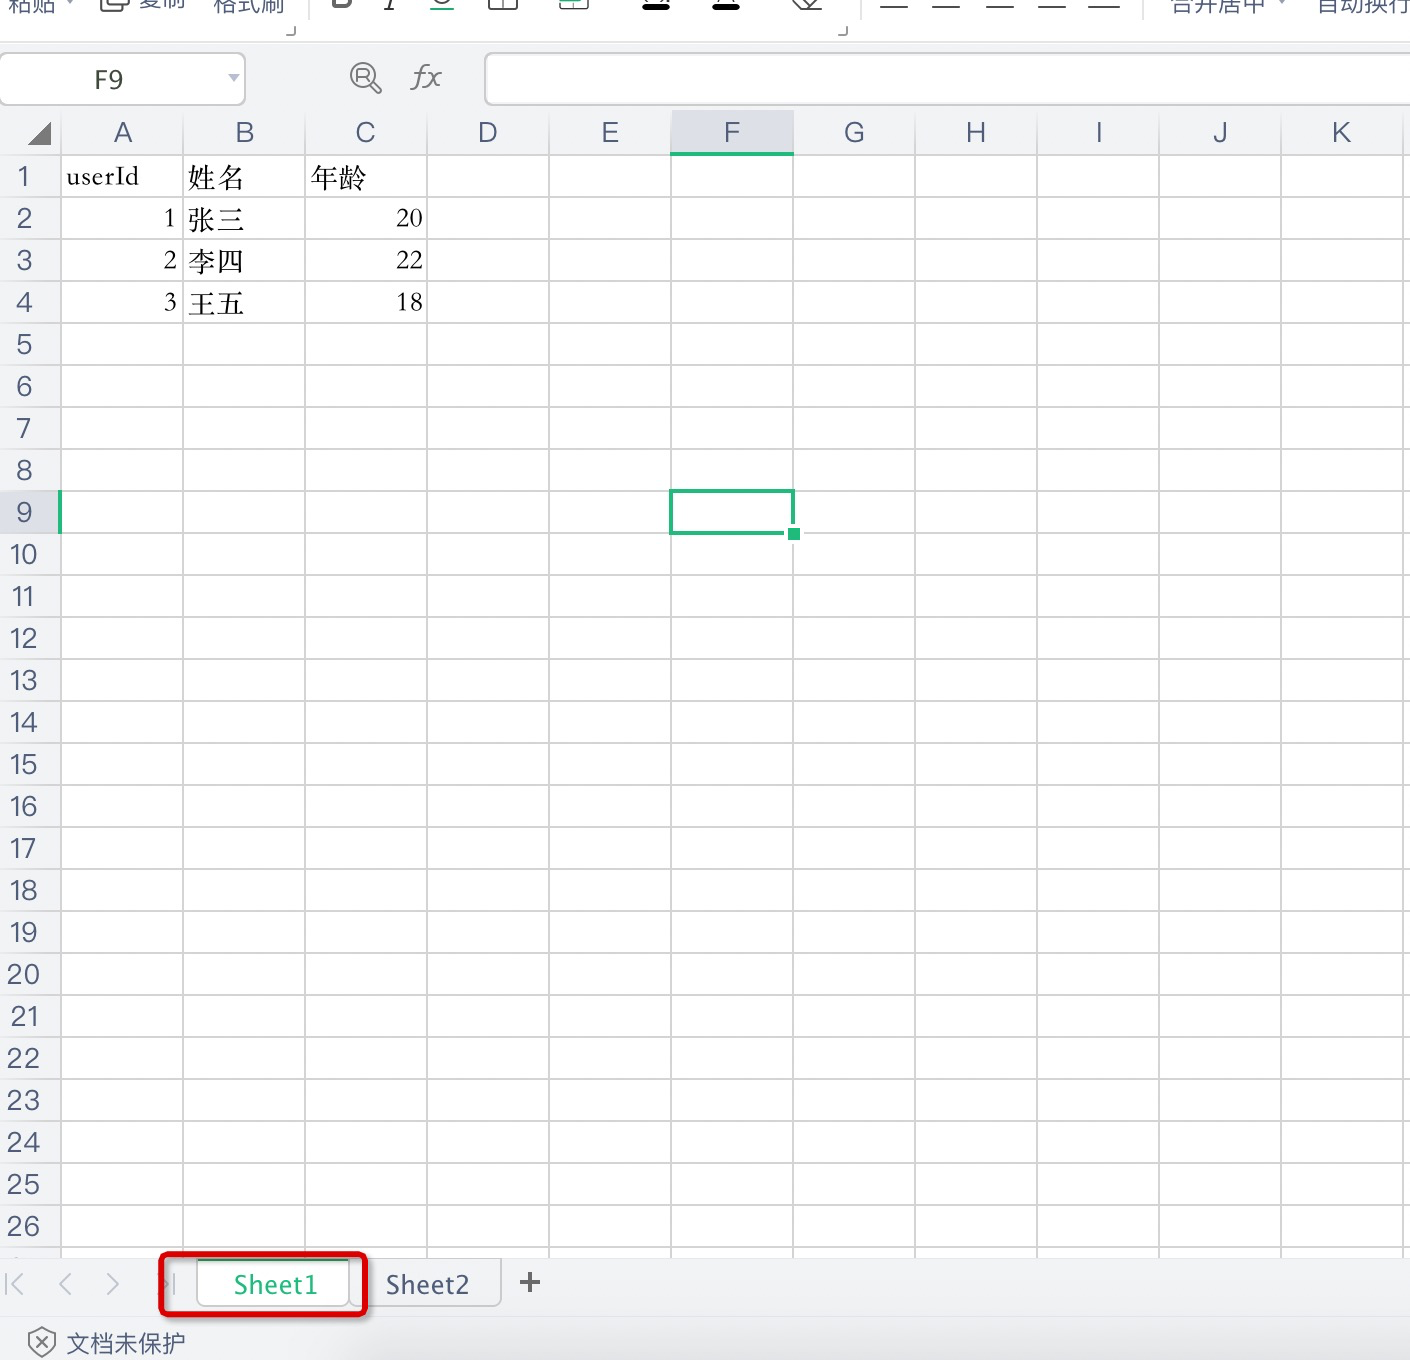This screenshot has height=1360, width=1410.
Task: Click the cell containing 李四
Action: (244, 261)
